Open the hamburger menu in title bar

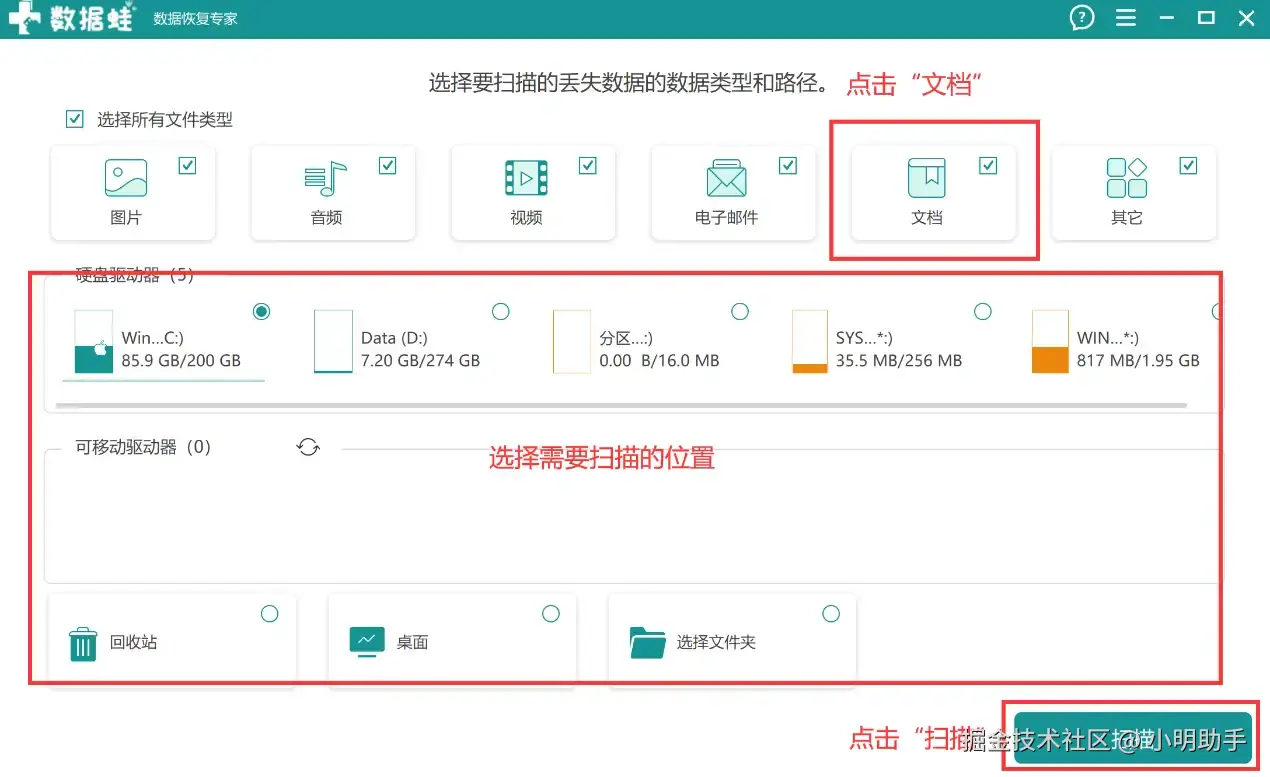(1126, 18)
